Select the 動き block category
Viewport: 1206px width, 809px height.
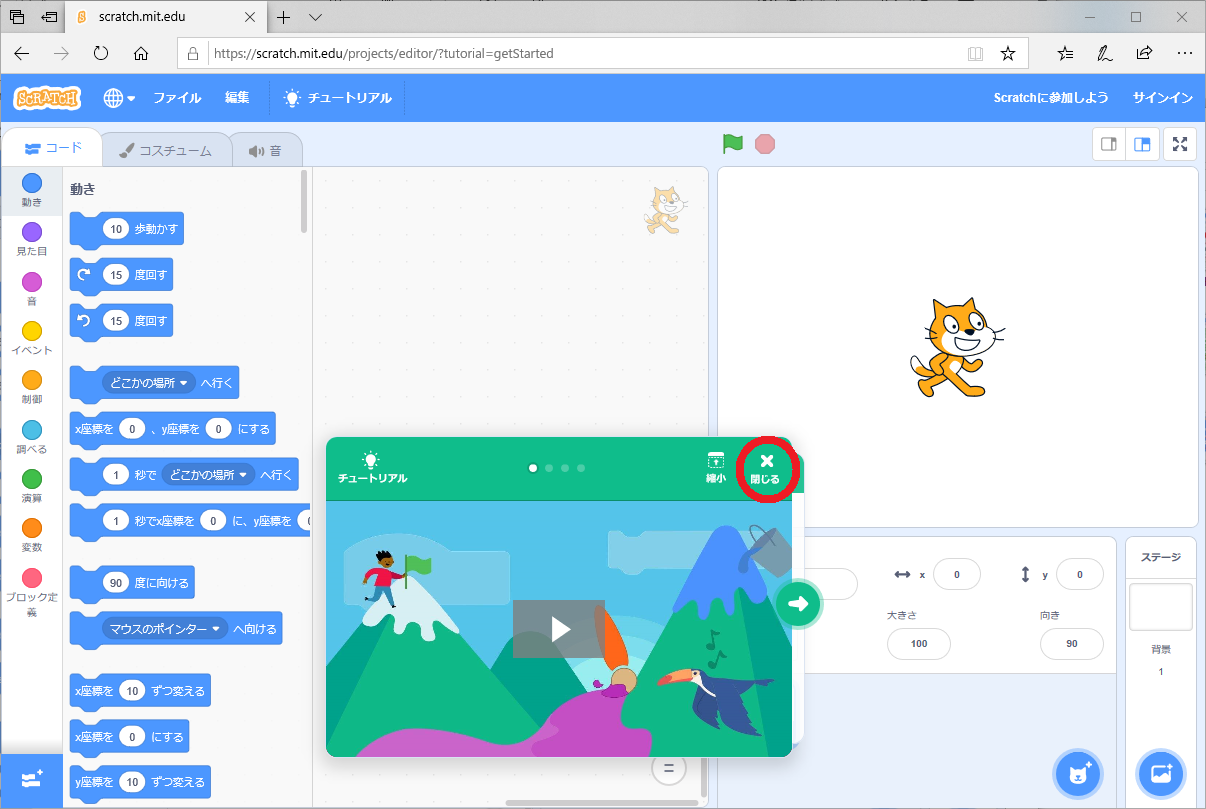click(32, 190)
